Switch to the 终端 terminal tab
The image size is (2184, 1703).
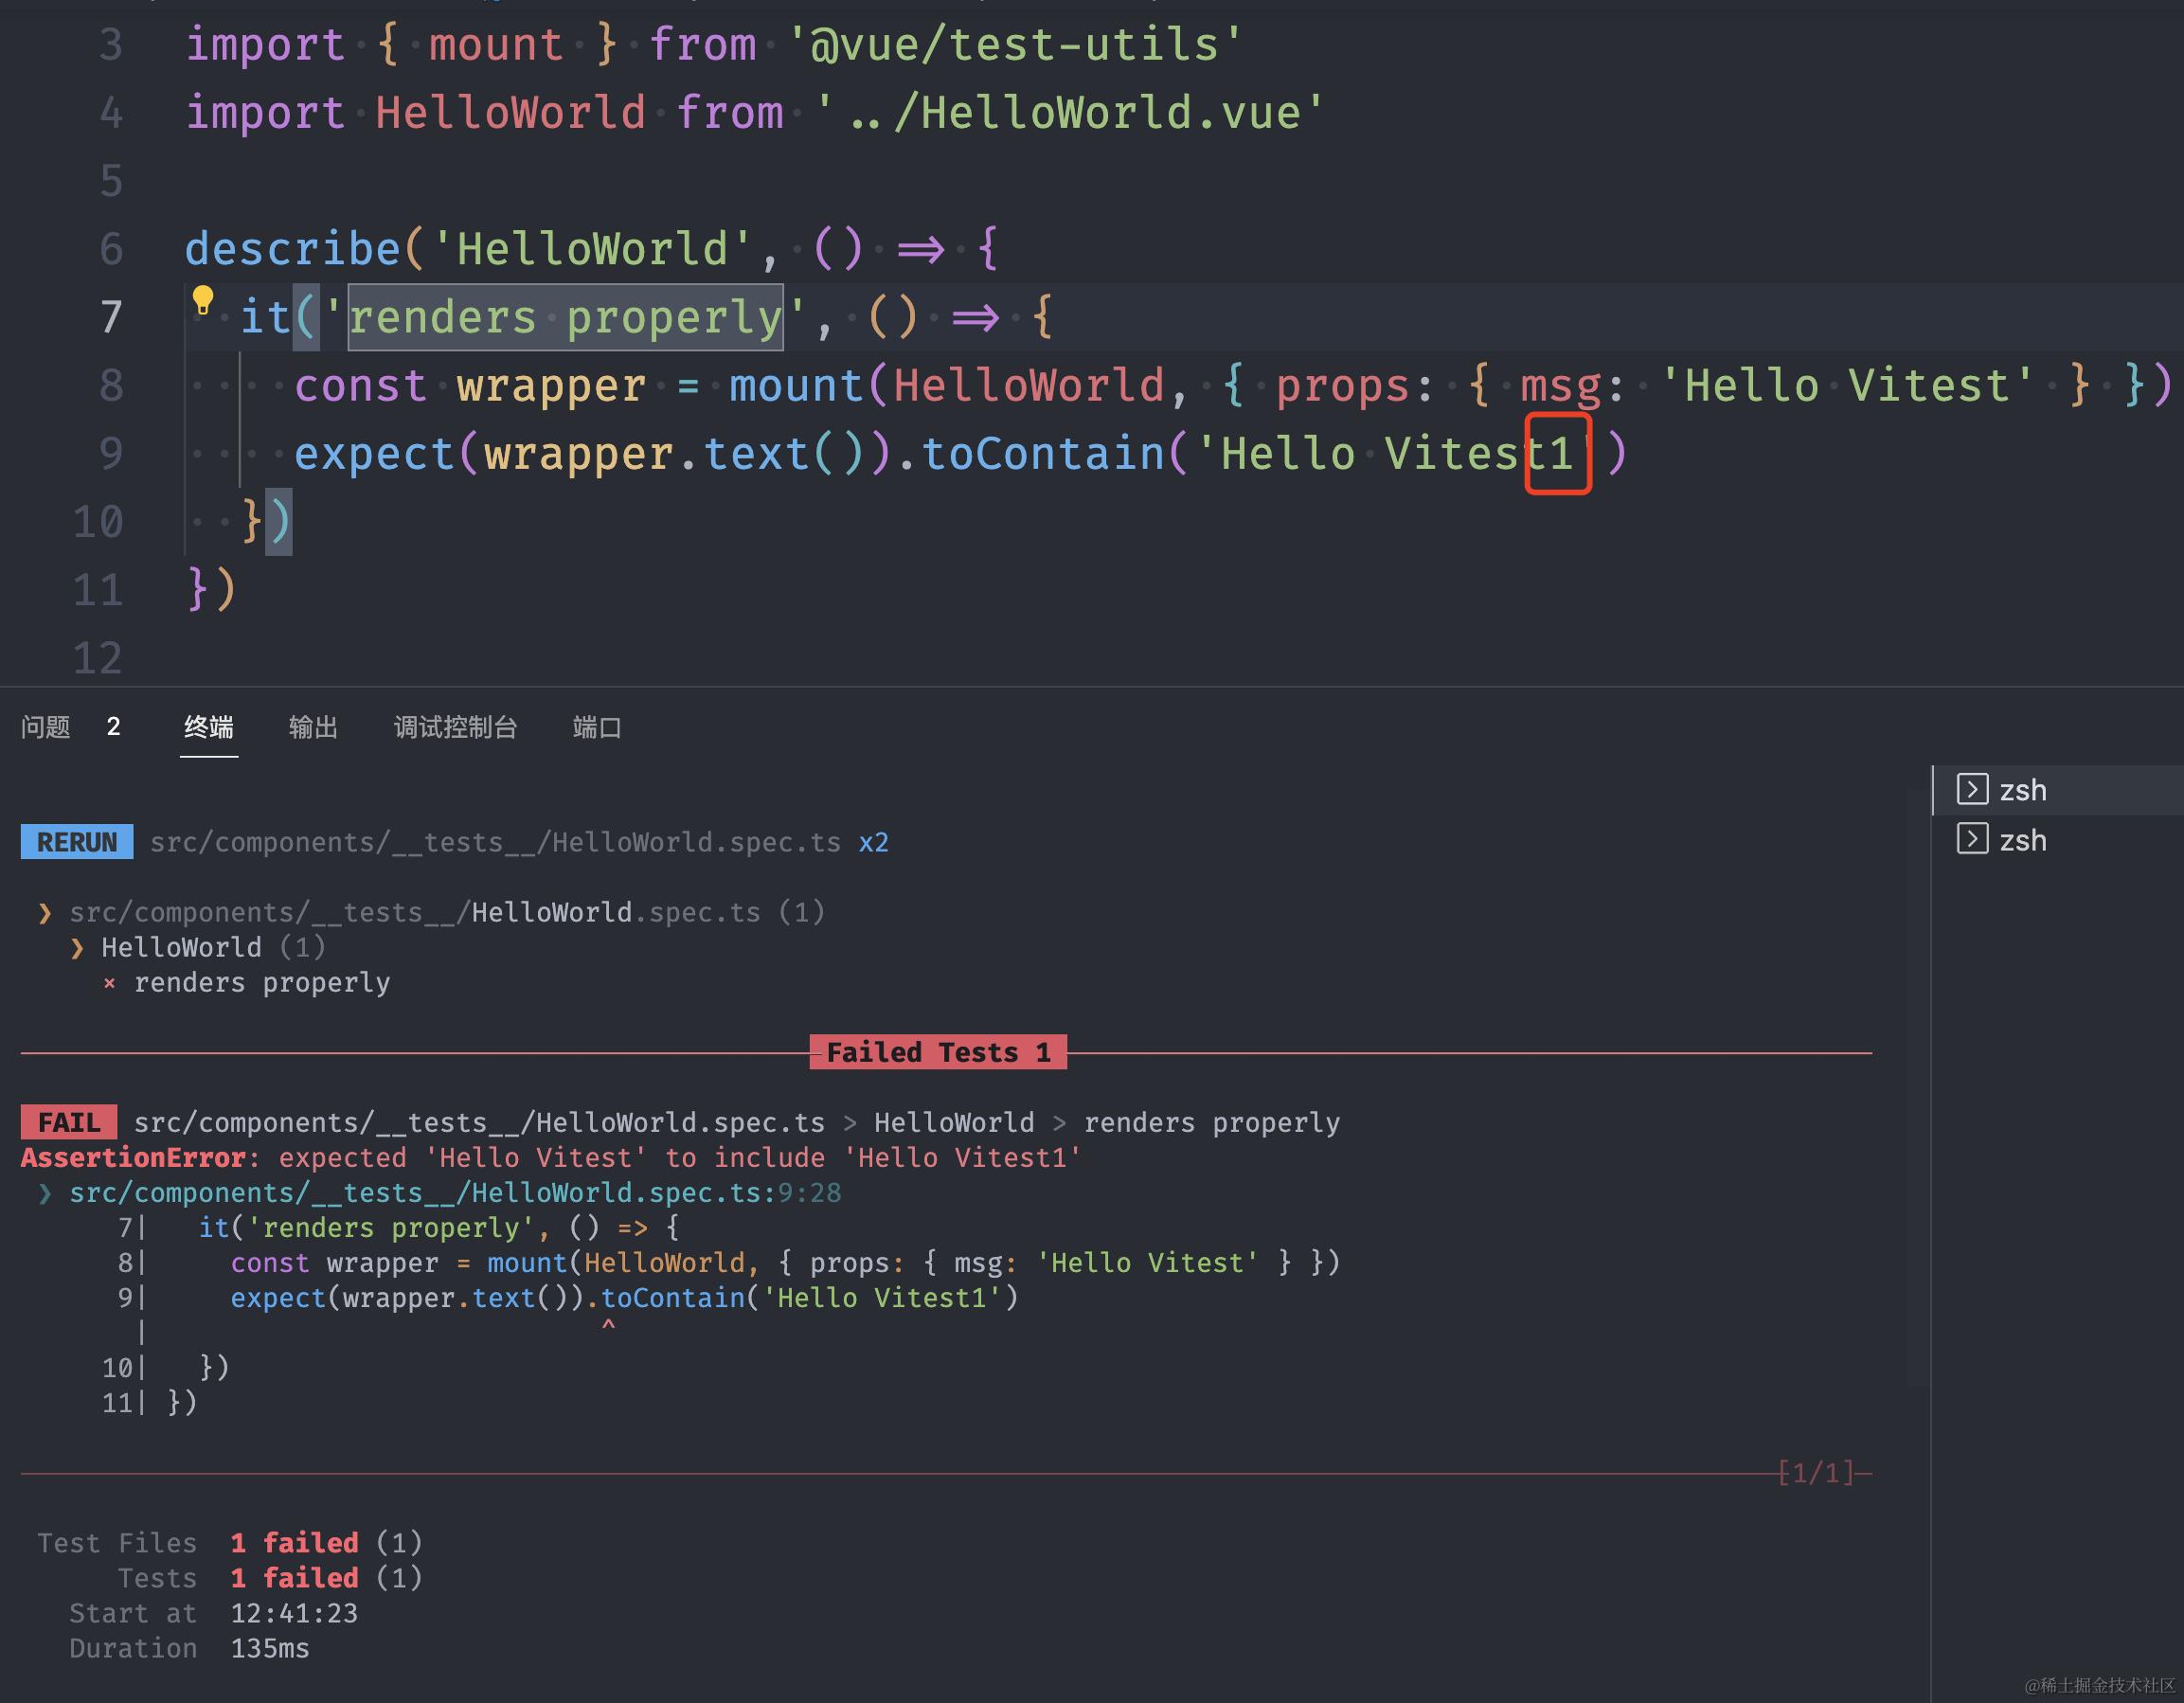pos(209,727)
